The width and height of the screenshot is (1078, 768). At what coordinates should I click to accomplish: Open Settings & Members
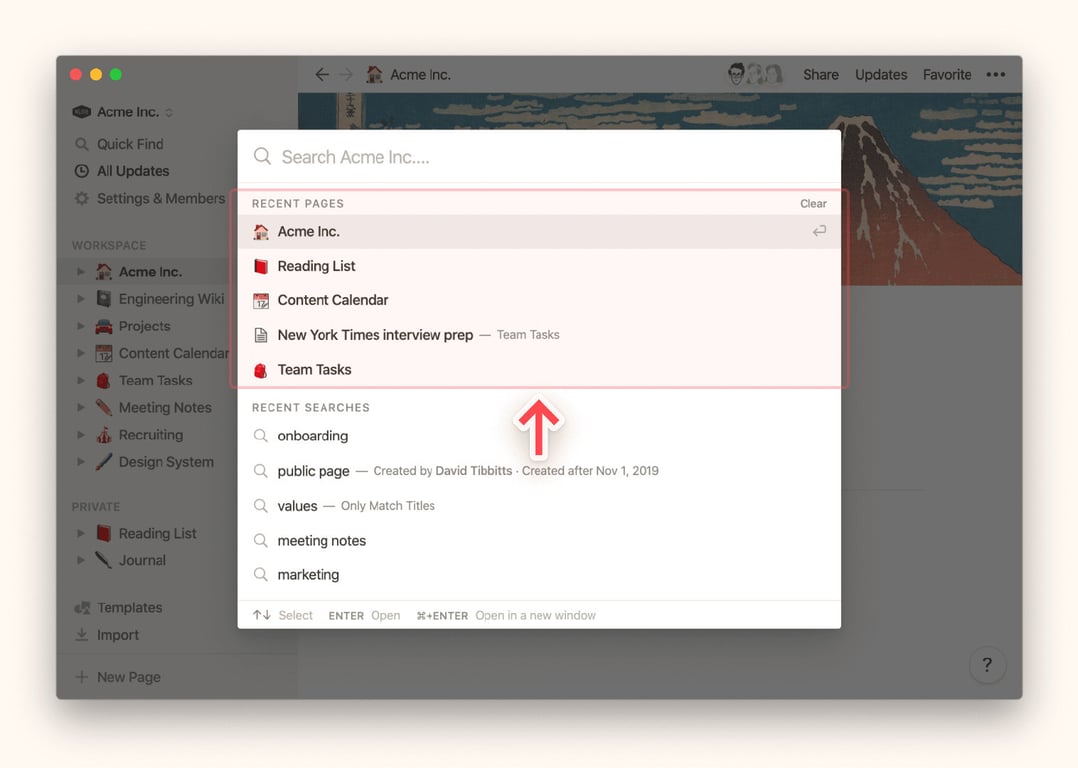pos(160,198)
